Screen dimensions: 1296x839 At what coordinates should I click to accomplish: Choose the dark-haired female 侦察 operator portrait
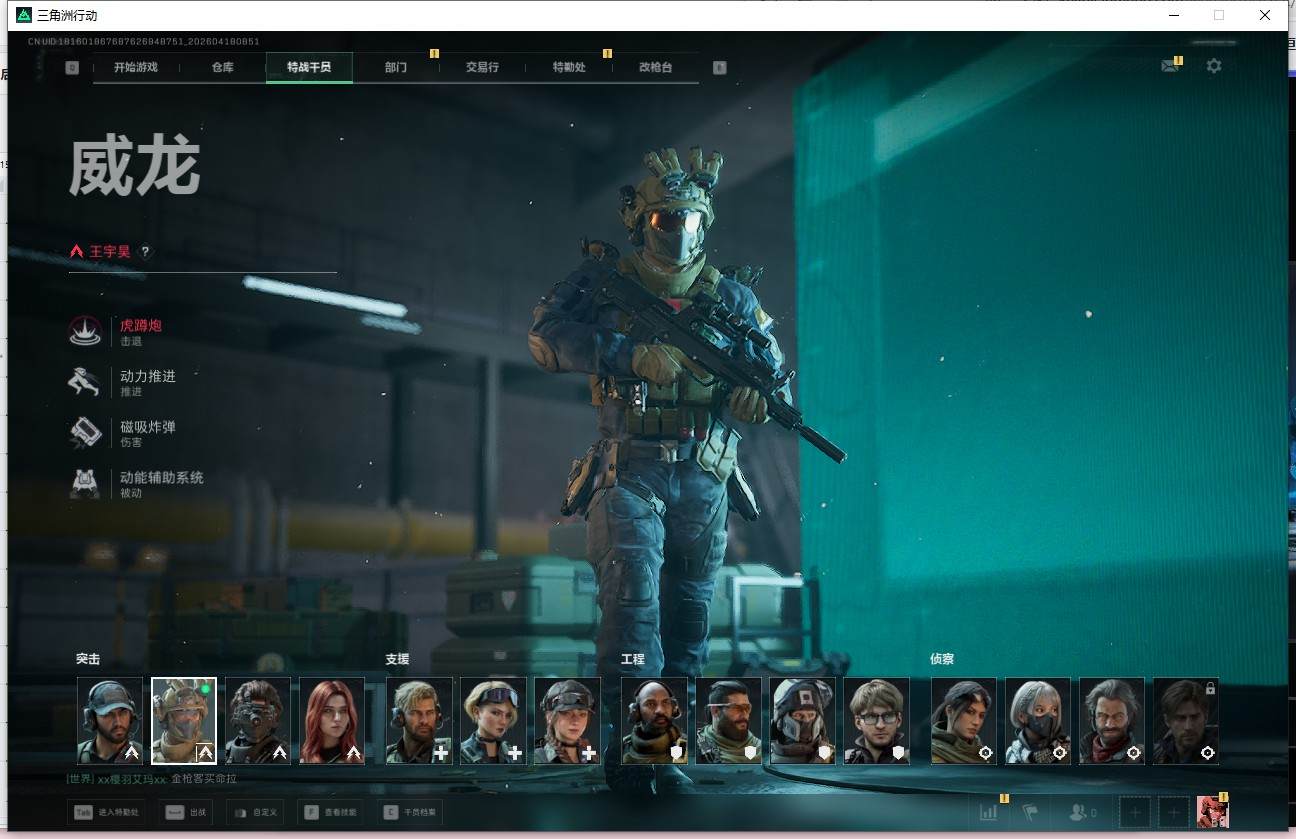(x=964, y=721)
